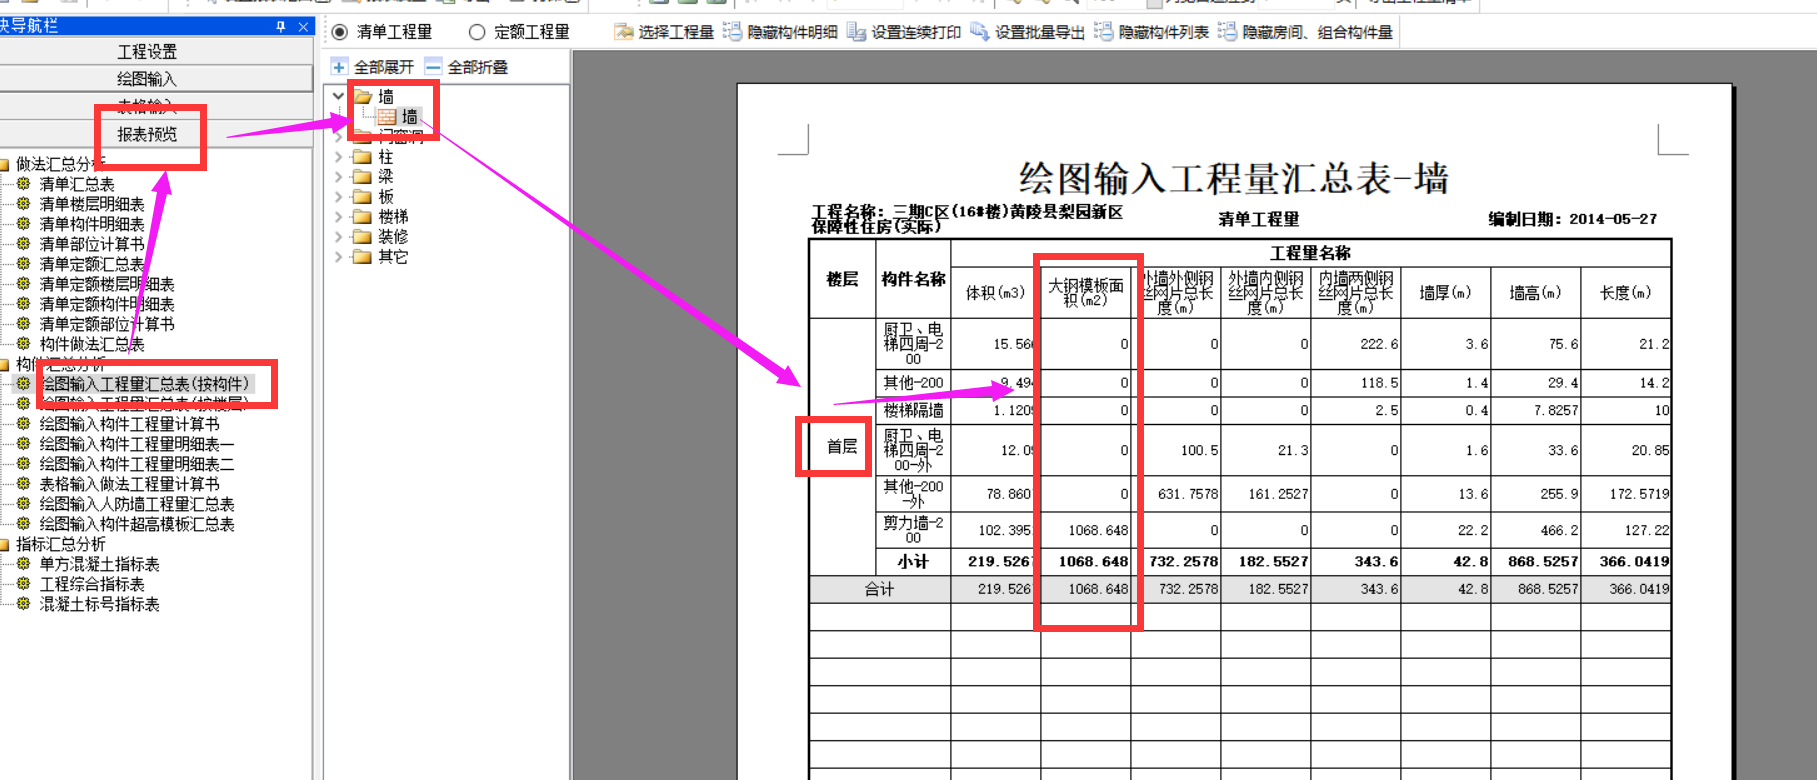
Task: Click the 体积(m3) column header
Action: coord(996,292)
